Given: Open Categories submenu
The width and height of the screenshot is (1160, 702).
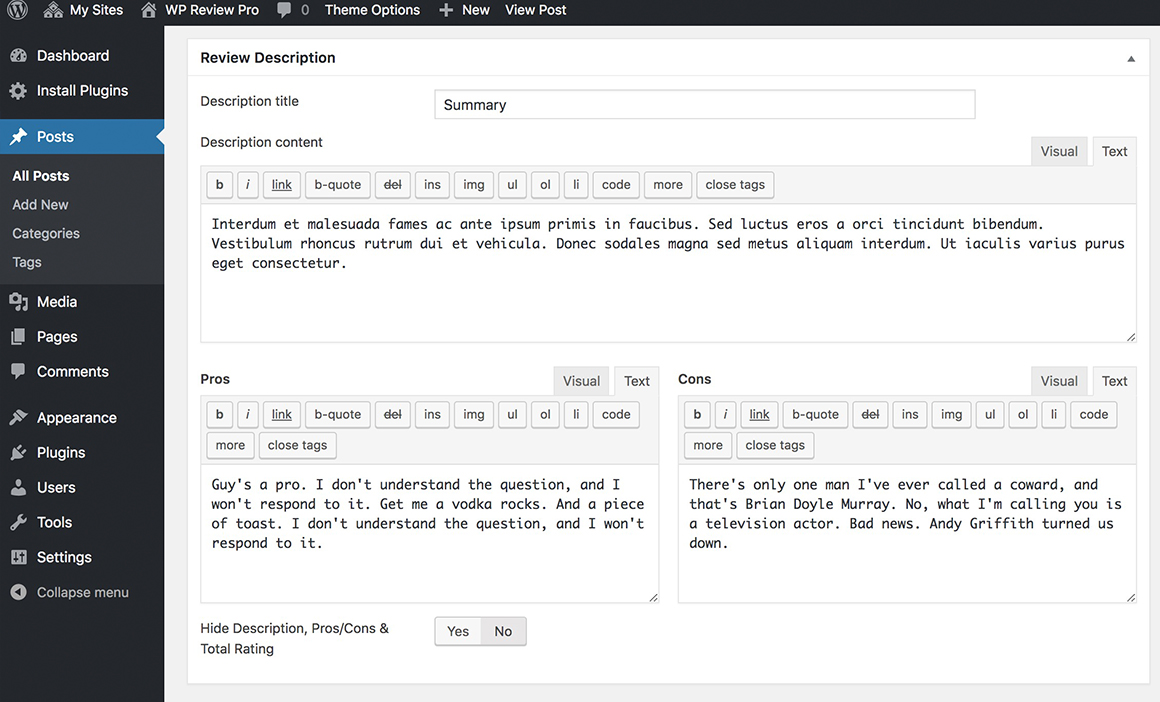Looking at the screenshot, I should point(46,234).
